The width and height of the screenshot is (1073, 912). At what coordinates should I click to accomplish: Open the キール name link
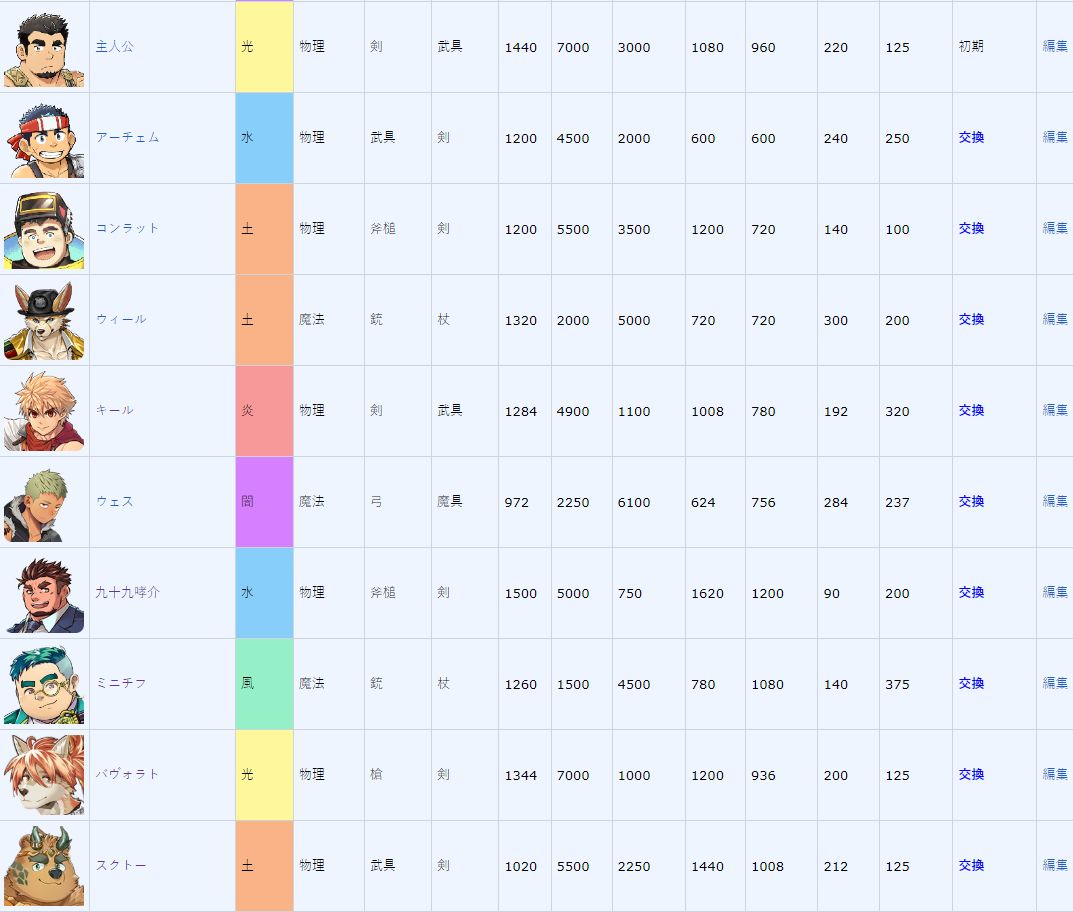[x=114, y=411]
